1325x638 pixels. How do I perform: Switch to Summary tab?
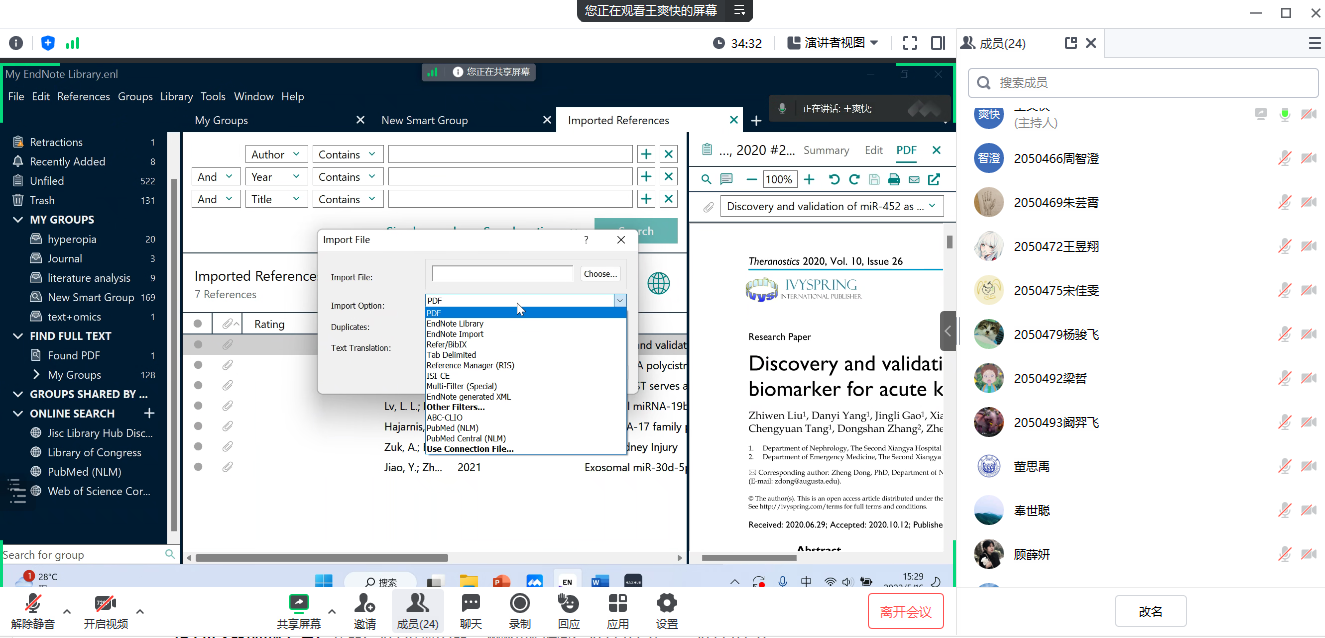pyautogui.click(x=826, y=150)
